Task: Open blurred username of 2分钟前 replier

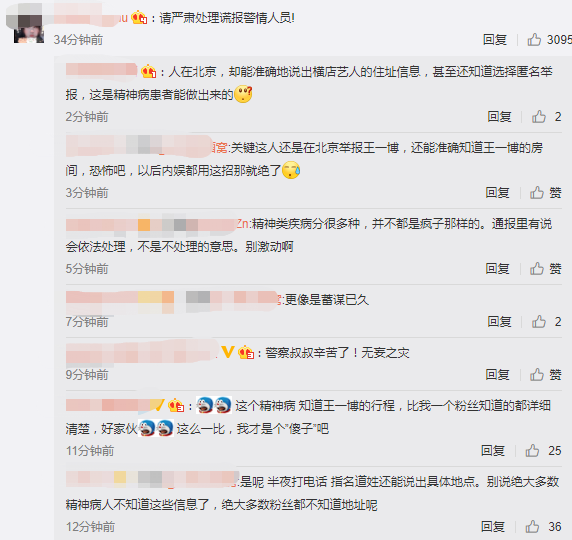Action: tap(101, 70)
